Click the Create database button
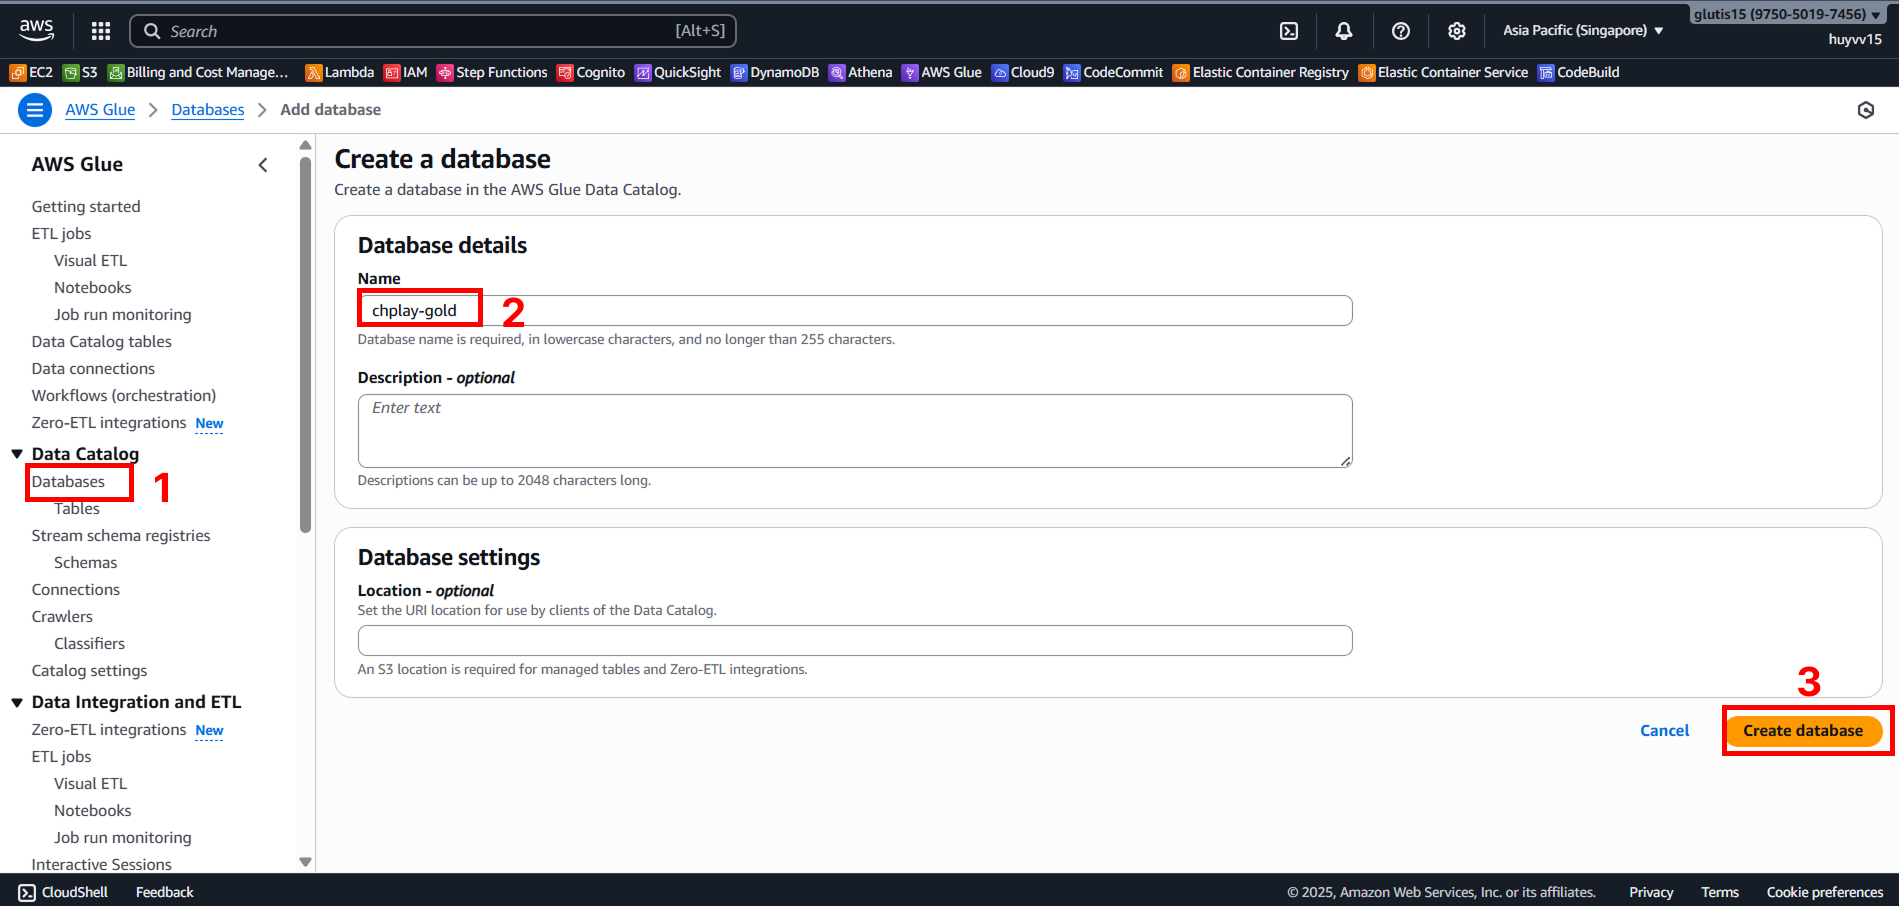This screenshot has width=1899, height=906. pyautogui.click(x=1802, y=731)
